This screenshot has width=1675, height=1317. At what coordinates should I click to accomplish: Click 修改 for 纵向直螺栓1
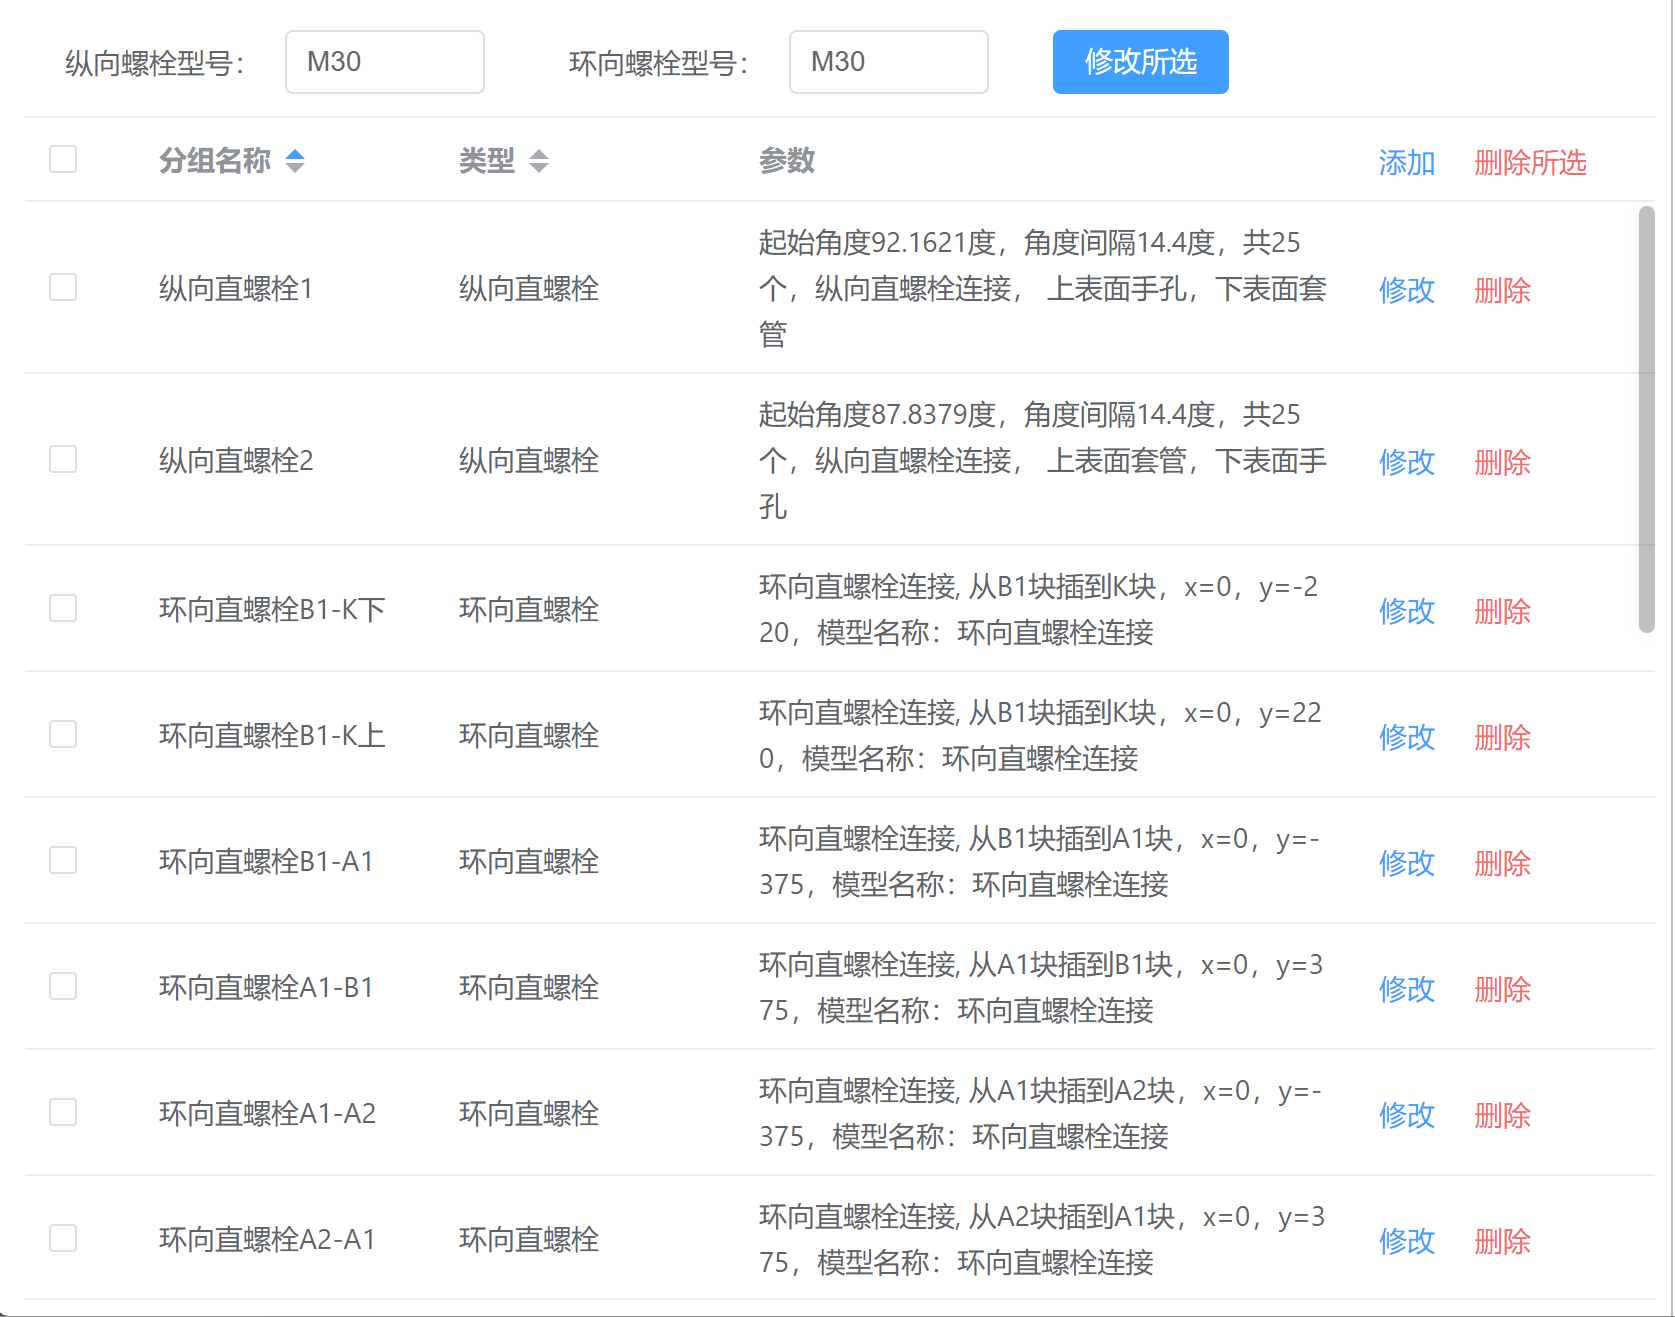tap(1407, 290)
